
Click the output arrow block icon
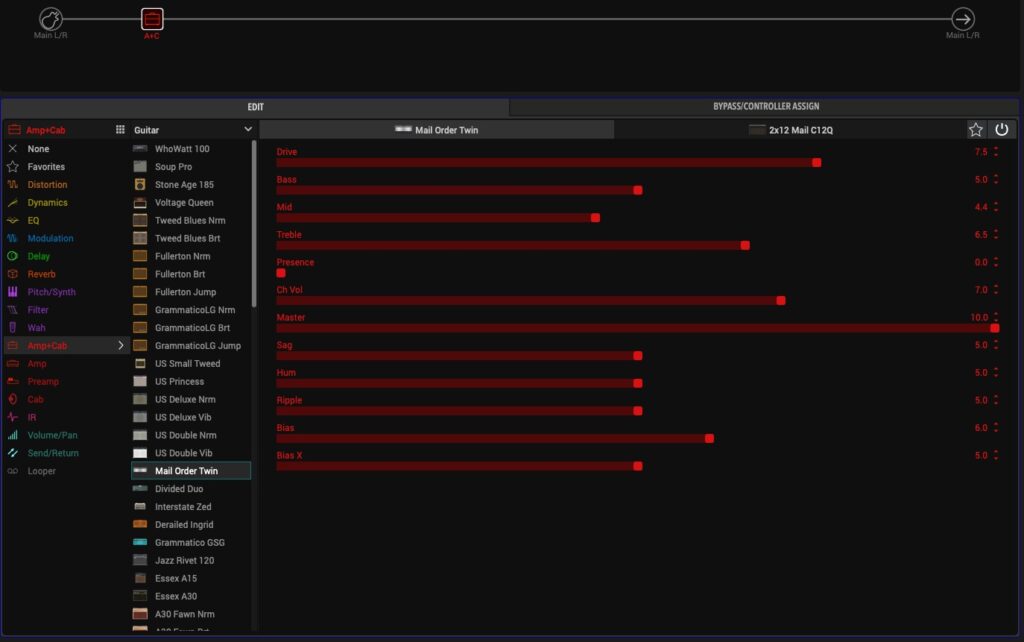pyautogui.click(x=962, y=19)
